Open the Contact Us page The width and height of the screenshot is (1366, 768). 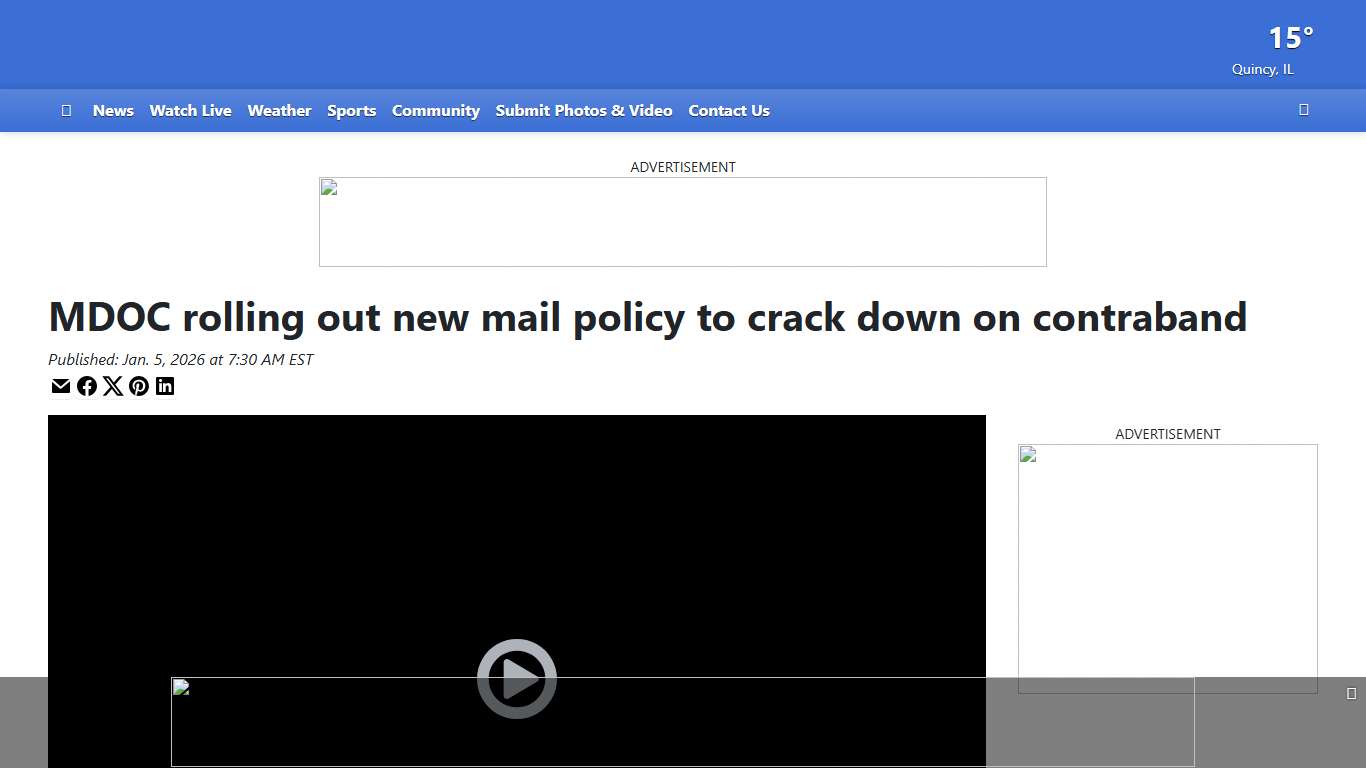tap(728, 110)
